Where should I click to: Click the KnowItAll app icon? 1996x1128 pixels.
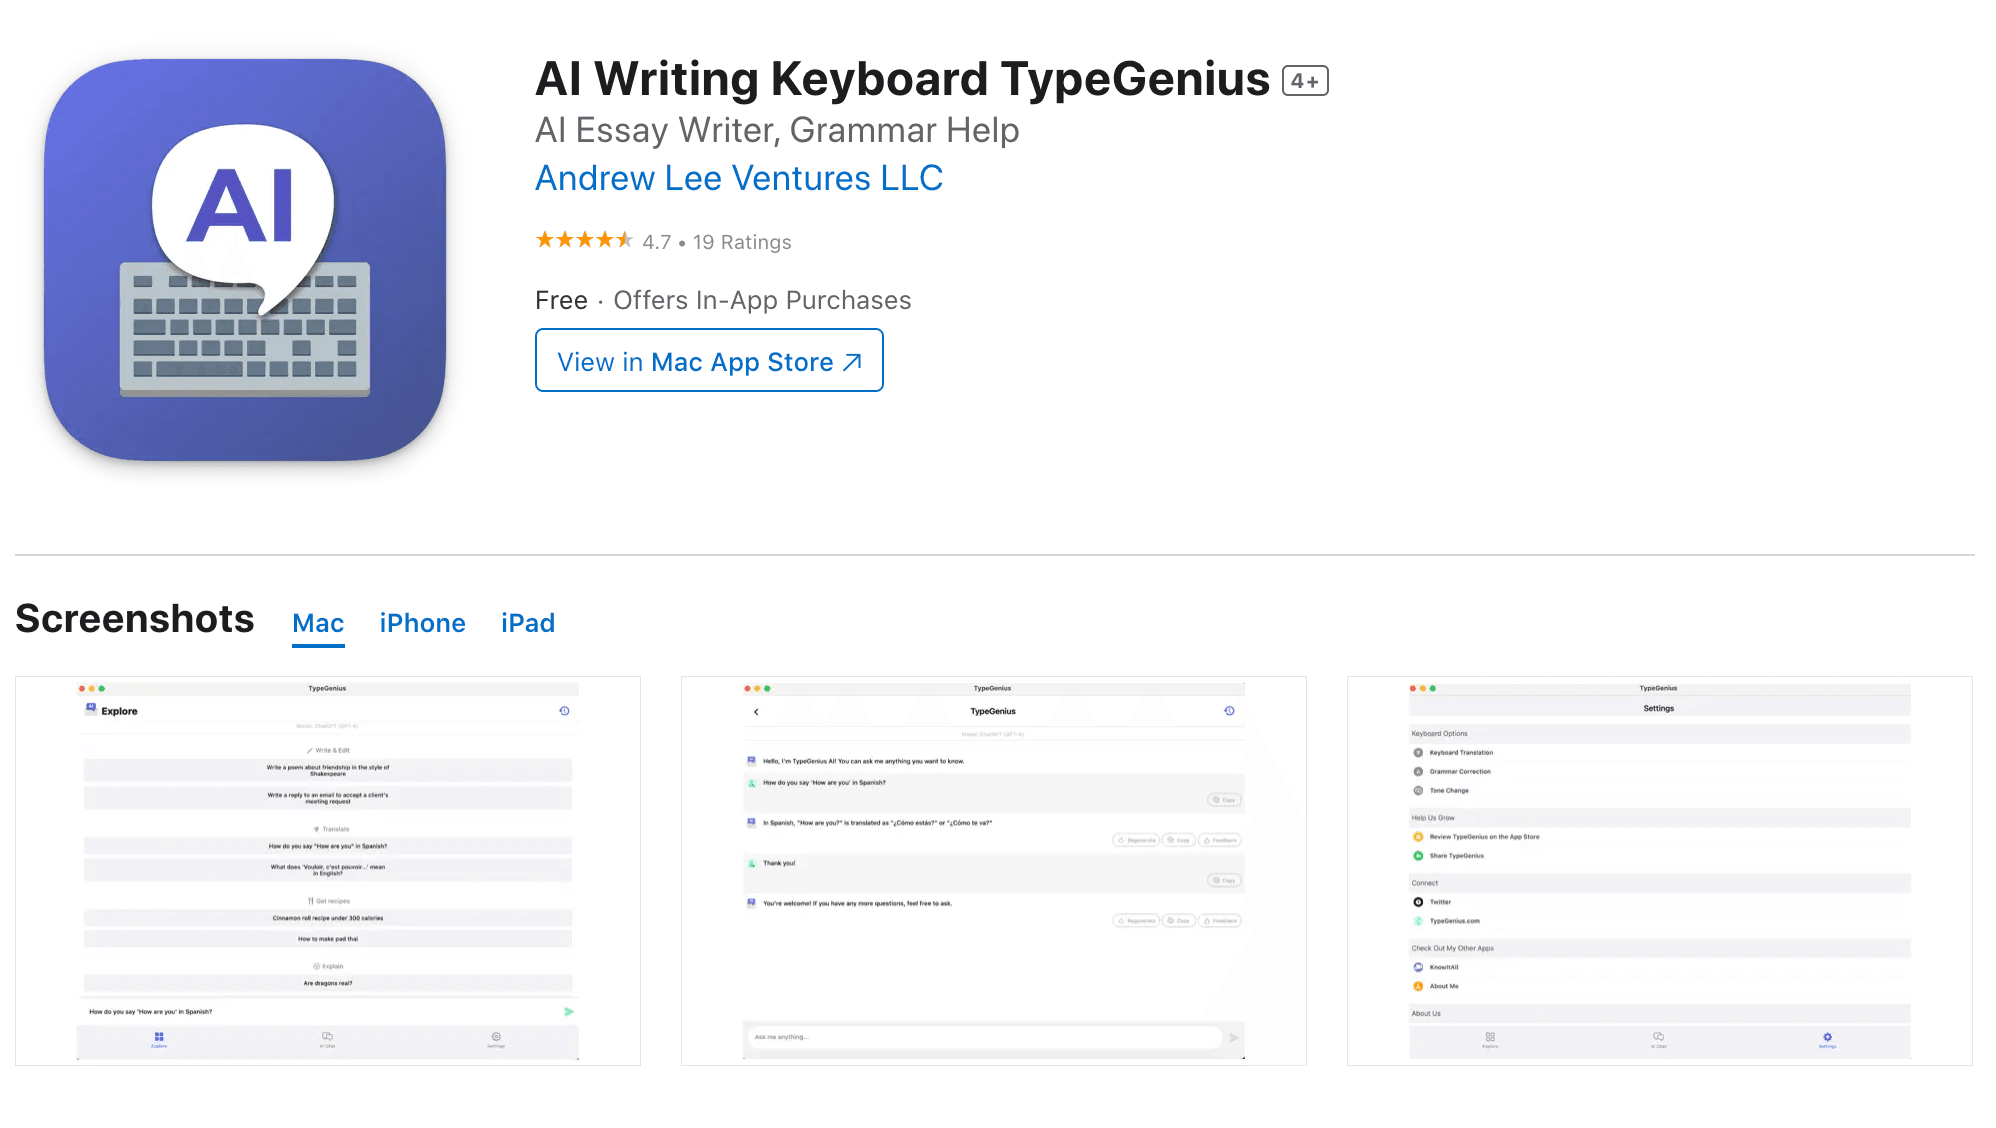(x=1418, y=967)
